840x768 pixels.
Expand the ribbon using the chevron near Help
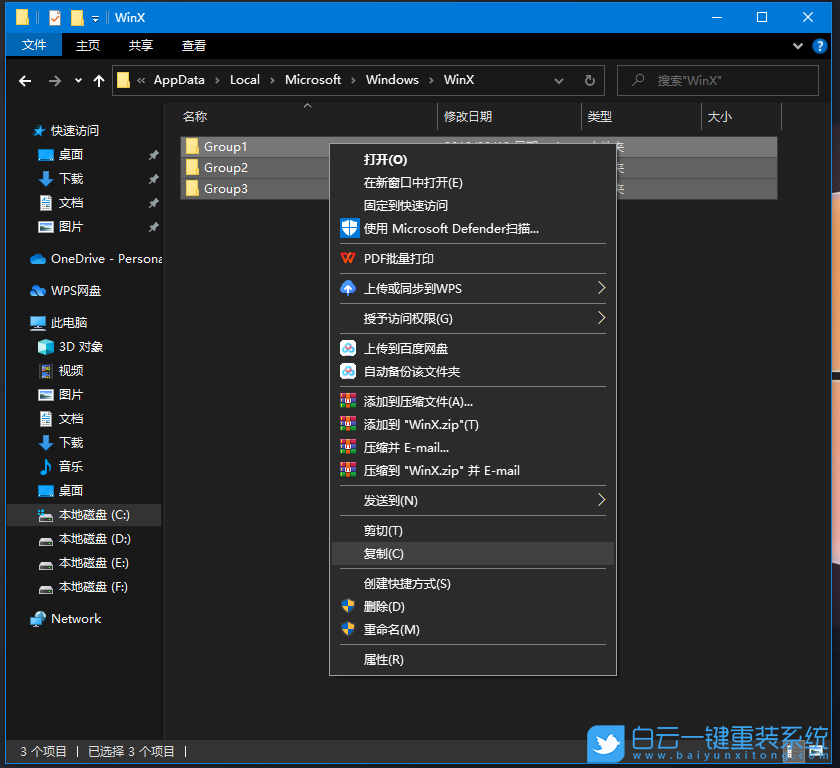[x=797, y=45]
